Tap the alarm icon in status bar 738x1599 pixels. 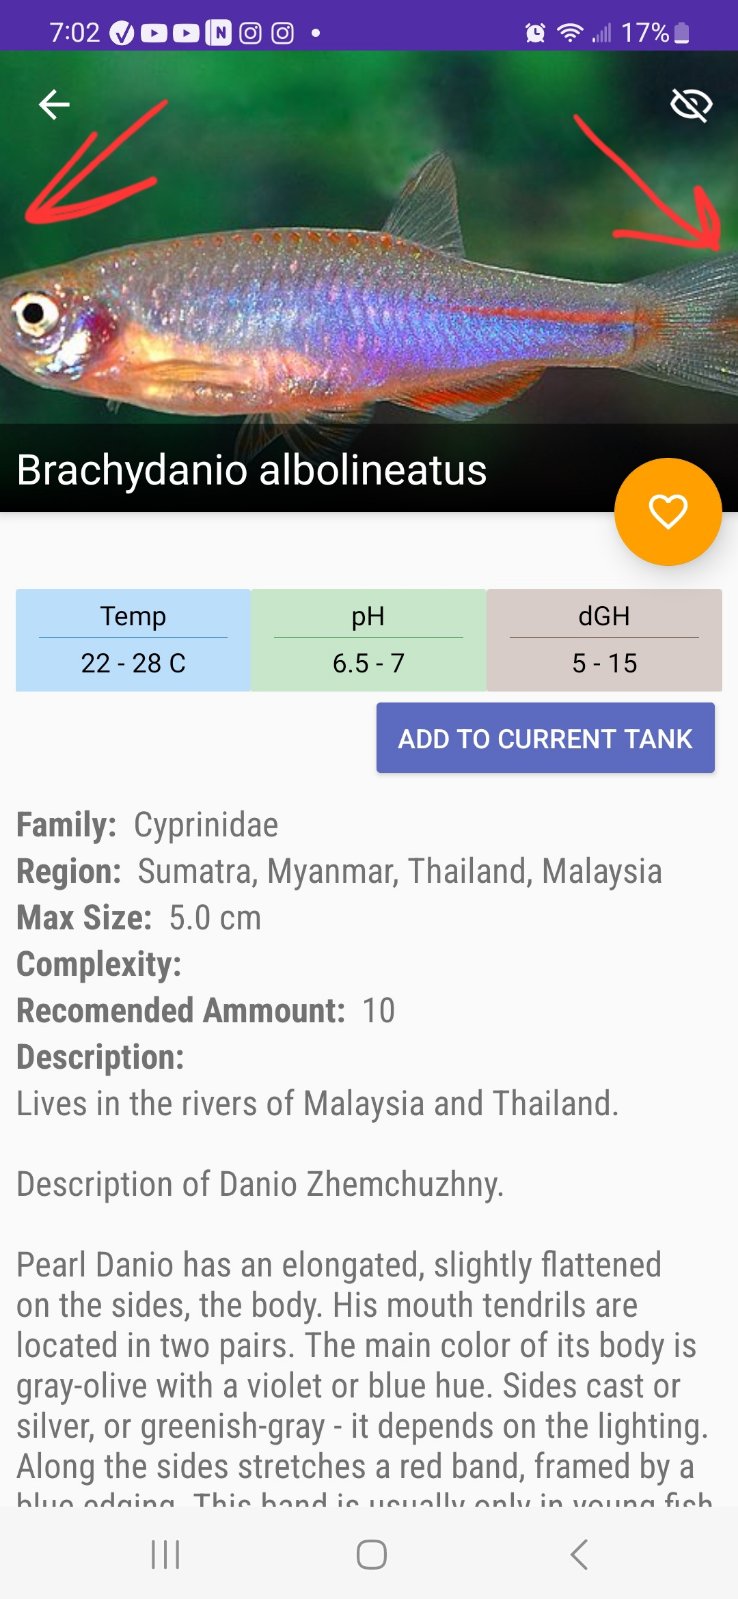pos(535,33)
